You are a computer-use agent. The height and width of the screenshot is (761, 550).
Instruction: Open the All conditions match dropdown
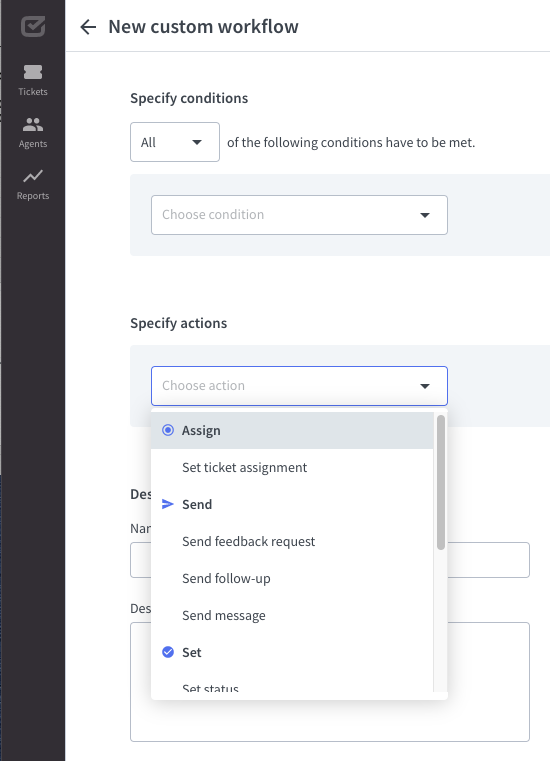[175, 142]
